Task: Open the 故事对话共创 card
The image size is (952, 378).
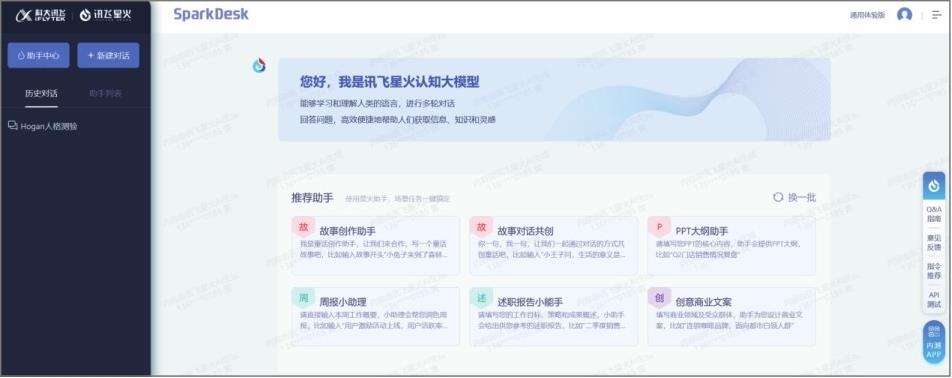Action: click(x=554, y=246)
